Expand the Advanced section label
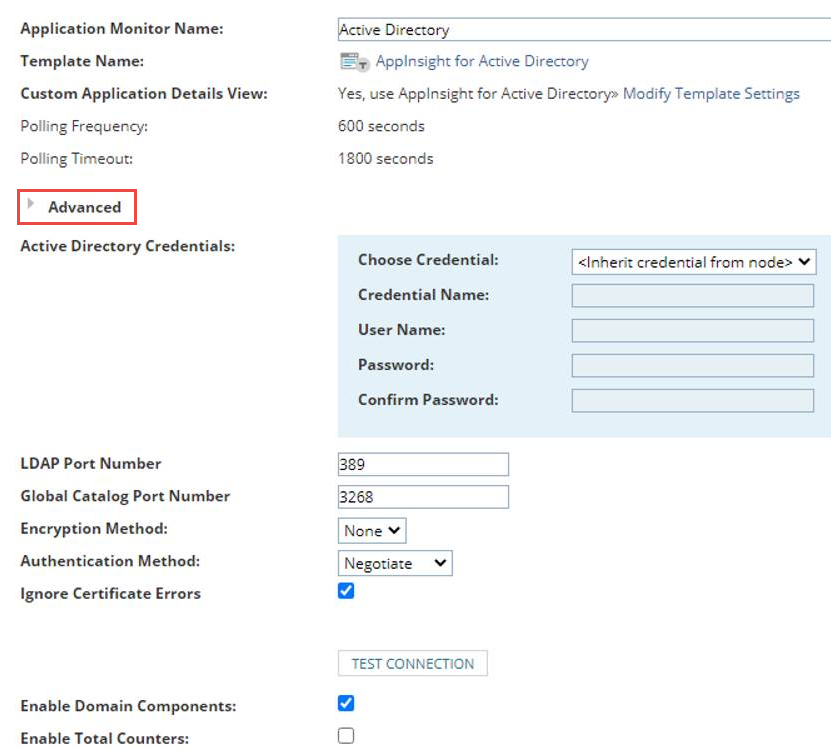The width and height of the screenshot is (831, 749). click(85, 207)
